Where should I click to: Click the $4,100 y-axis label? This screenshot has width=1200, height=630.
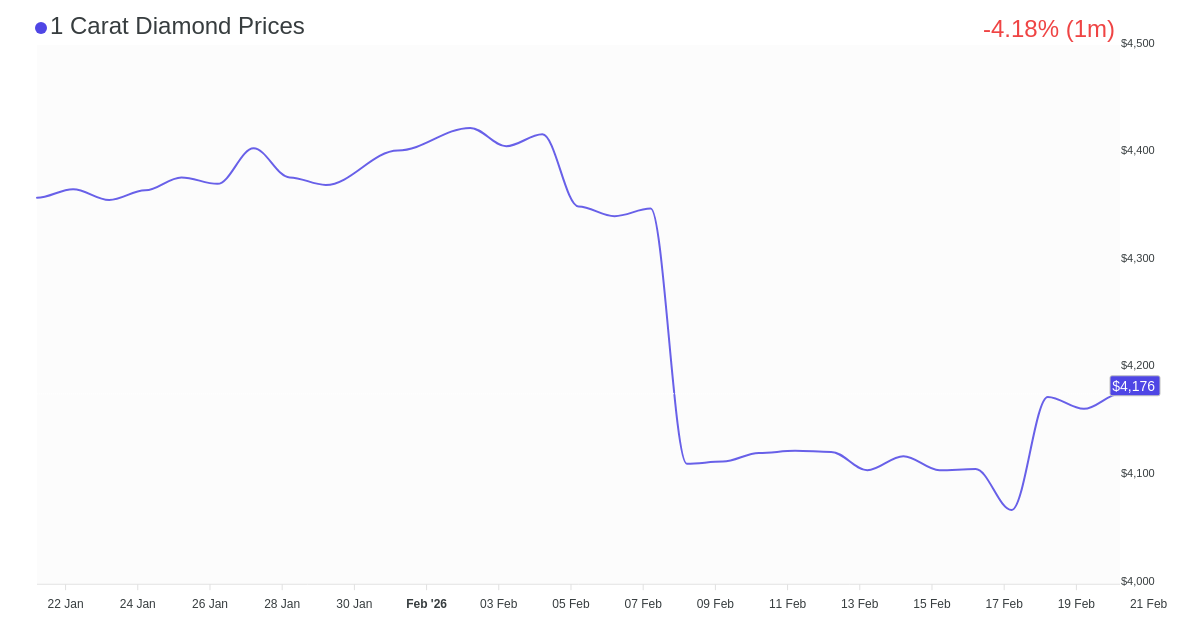(x=1137, y=473)
